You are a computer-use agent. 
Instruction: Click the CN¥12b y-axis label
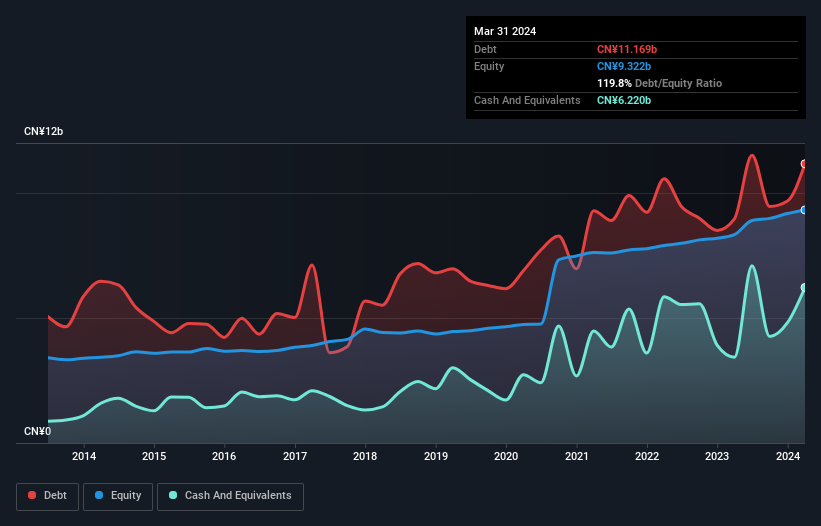43,131
